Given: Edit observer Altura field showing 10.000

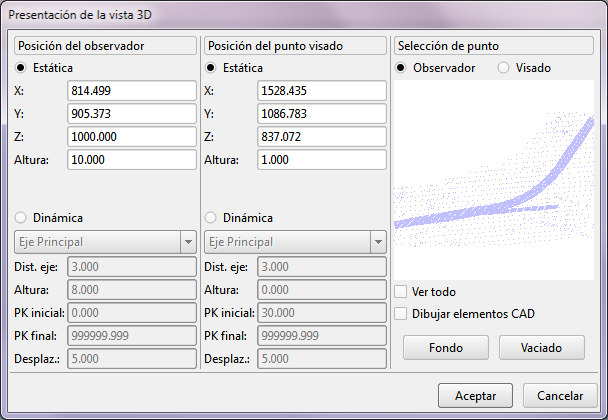Looking at the screenshot, I should pyautogui.click(x=131, y=160).
